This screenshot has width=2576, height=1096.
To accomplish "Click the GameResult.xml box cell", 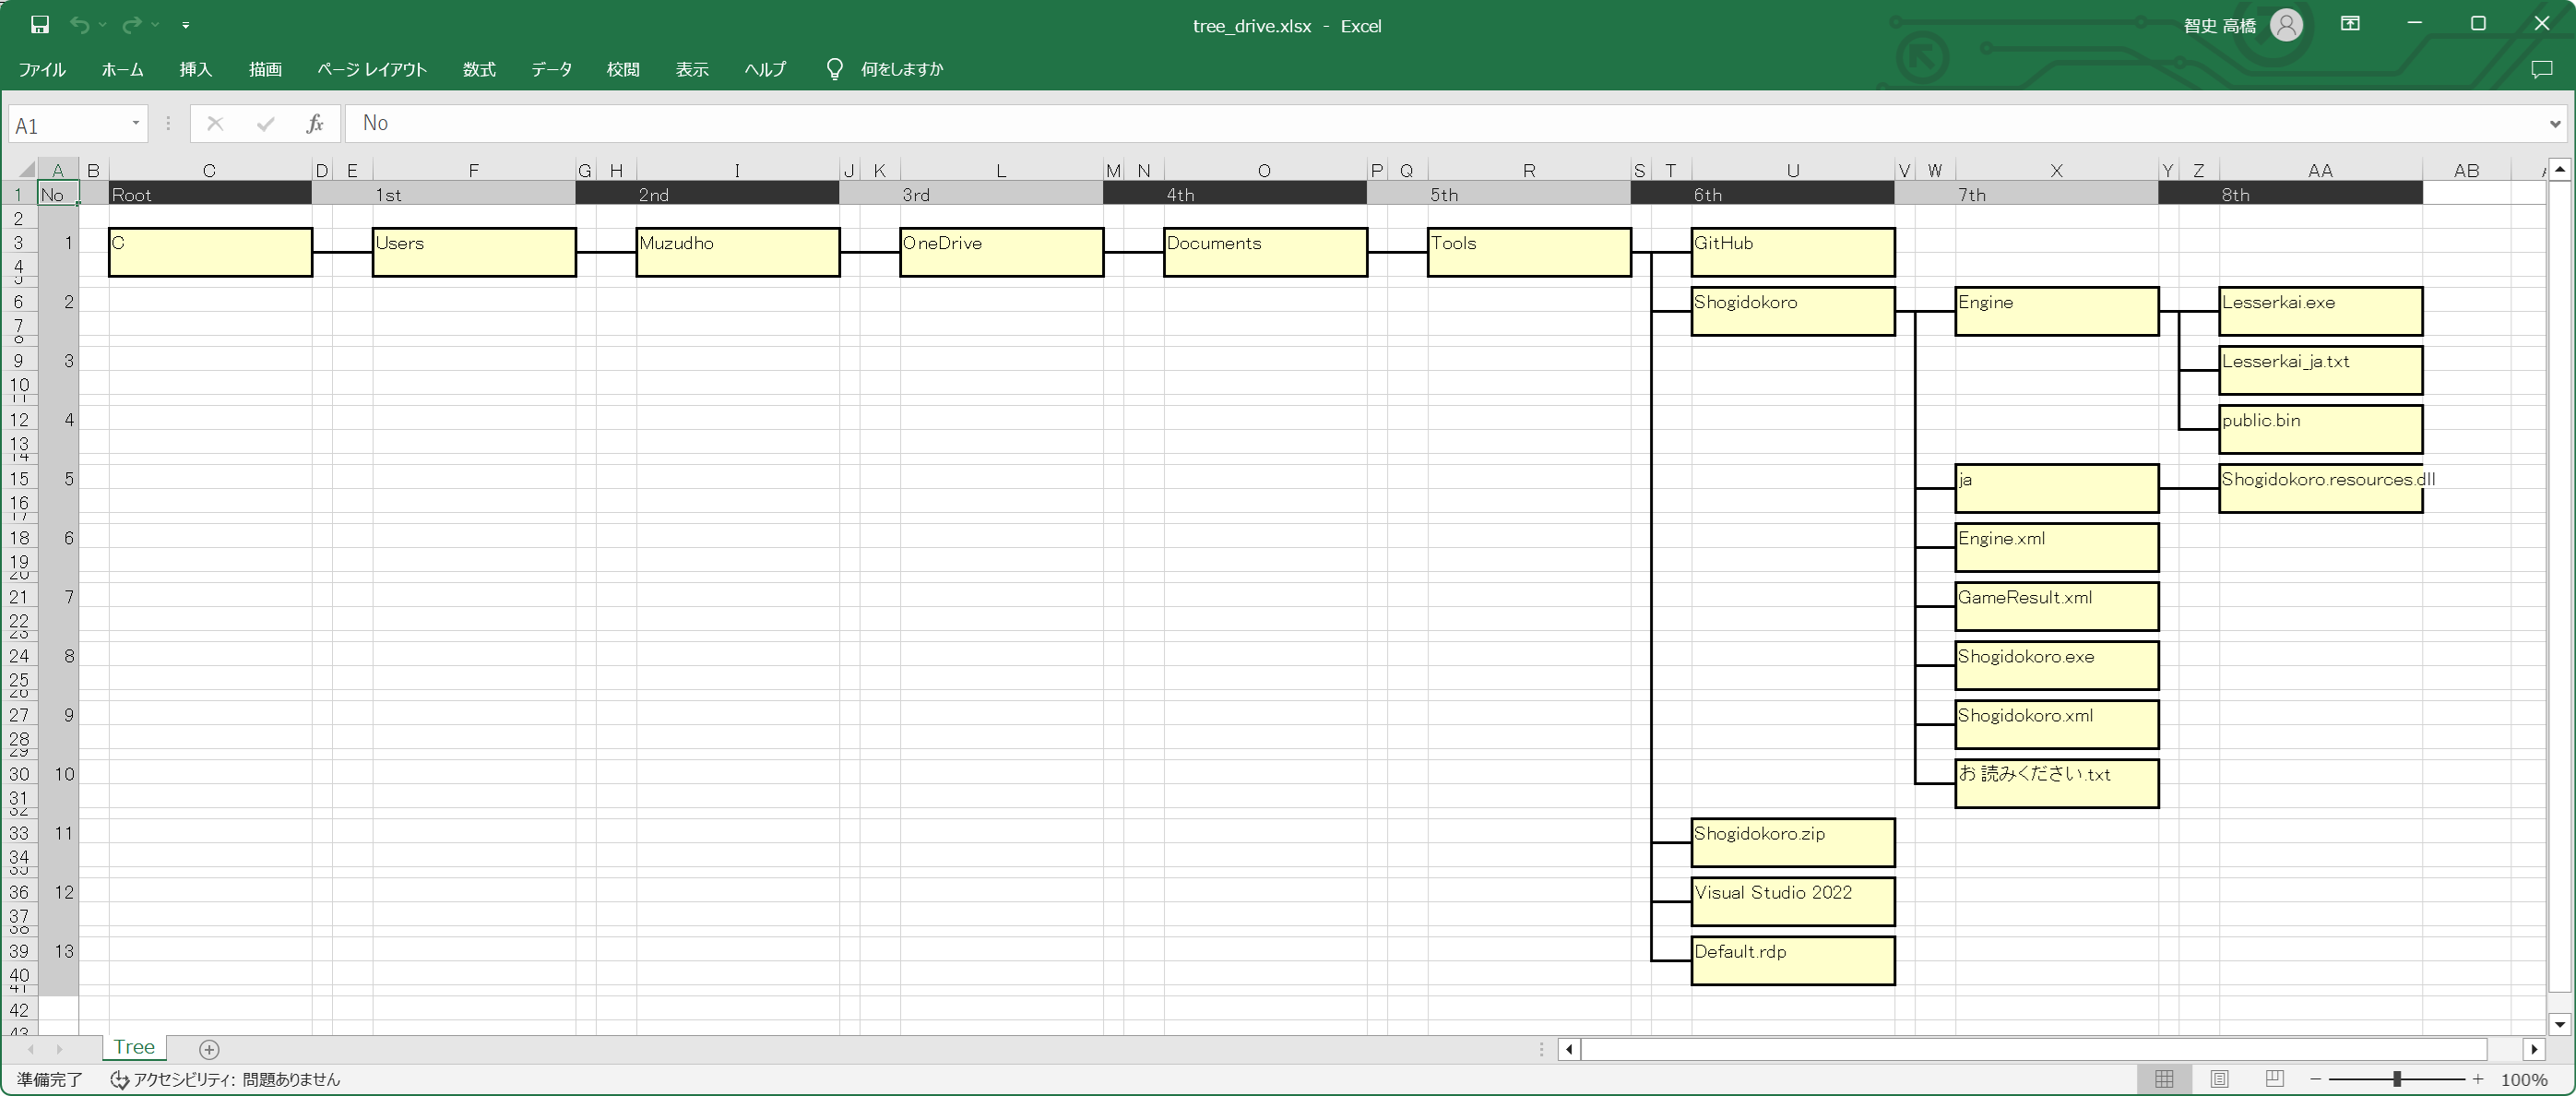I will click(2056, 606).
